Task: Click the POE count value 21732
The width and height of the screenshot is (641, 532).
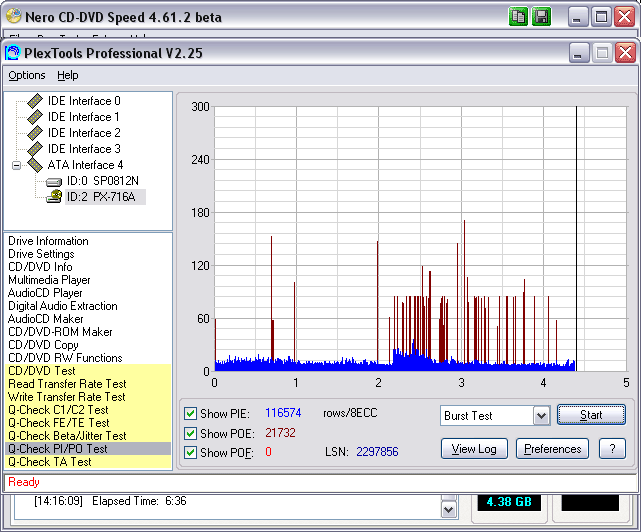Action: (x=280, y=433)
